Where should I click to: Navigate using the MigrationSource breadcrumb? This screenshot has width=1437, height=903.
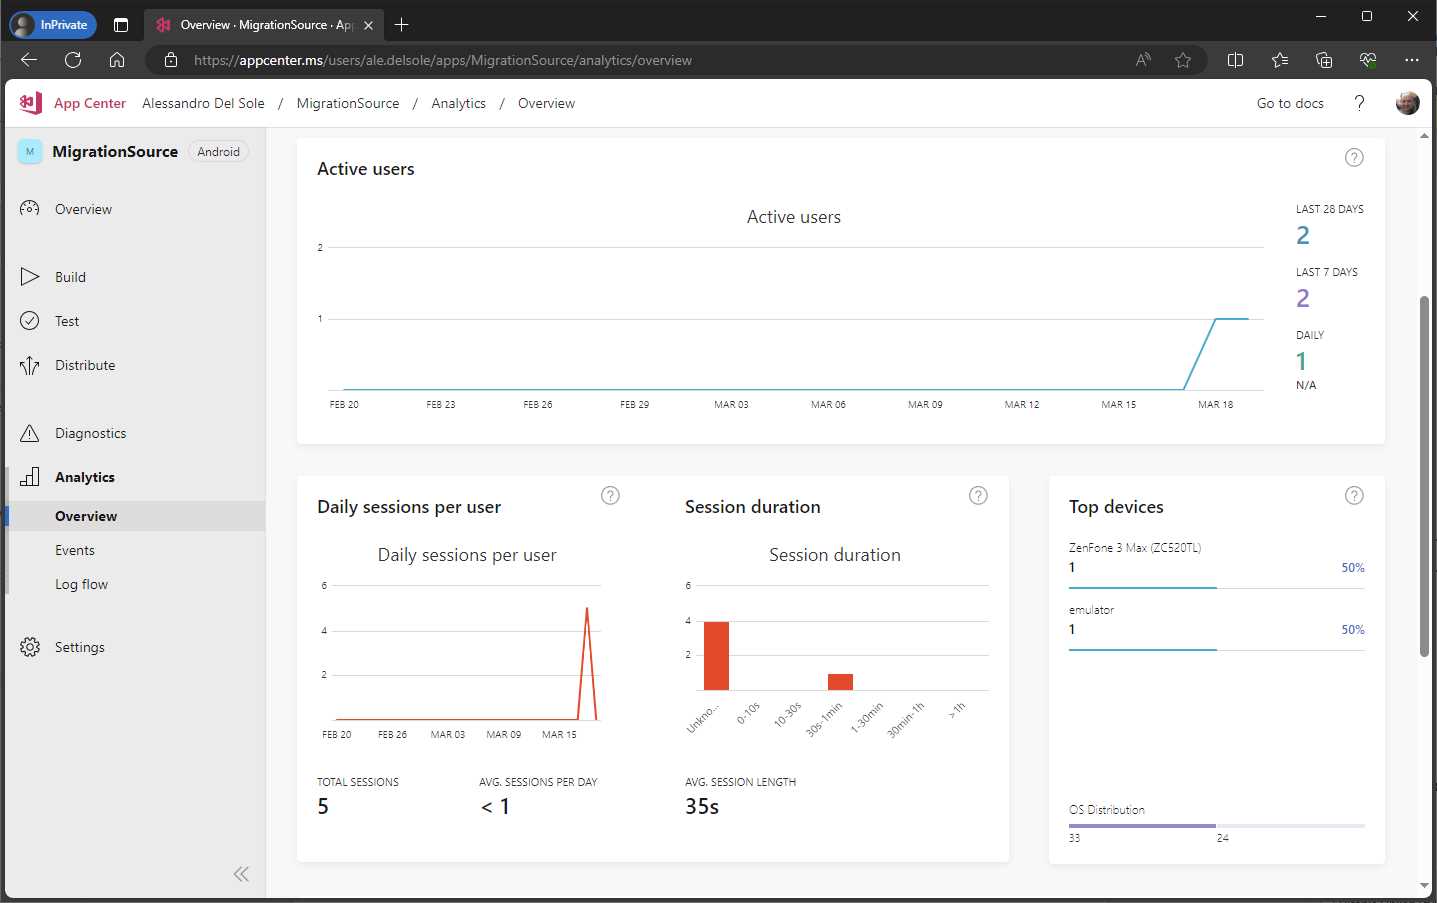click(347, 102)
